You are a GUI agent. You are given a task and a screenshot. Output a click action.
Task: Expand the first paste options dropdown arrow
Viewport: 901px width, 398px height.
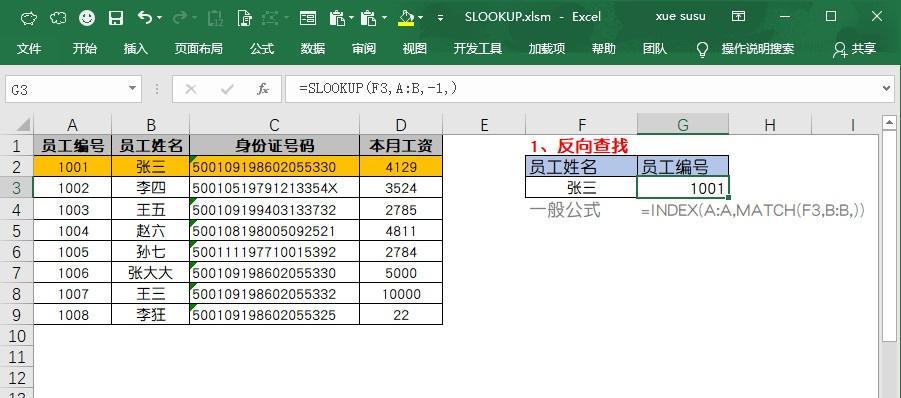(x=352, y=18)
